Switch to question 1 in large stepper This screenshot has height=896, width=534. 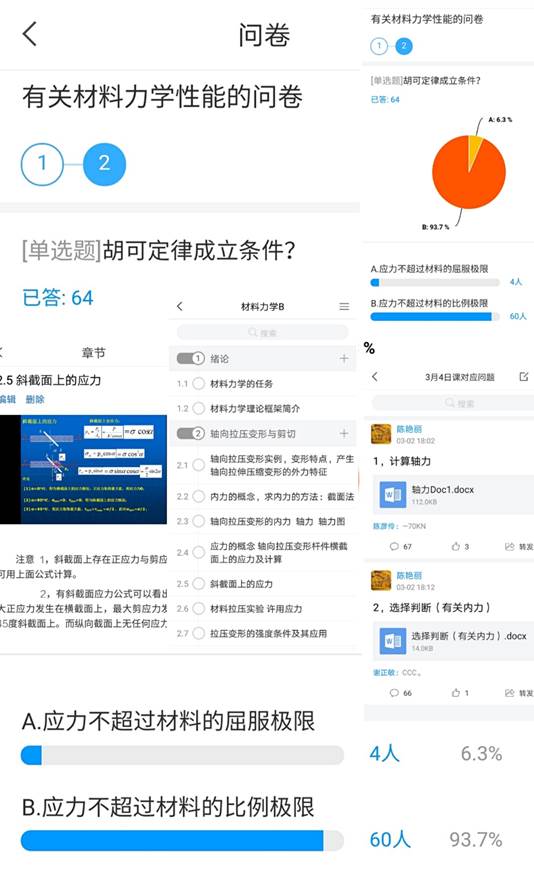click(42, 164)
